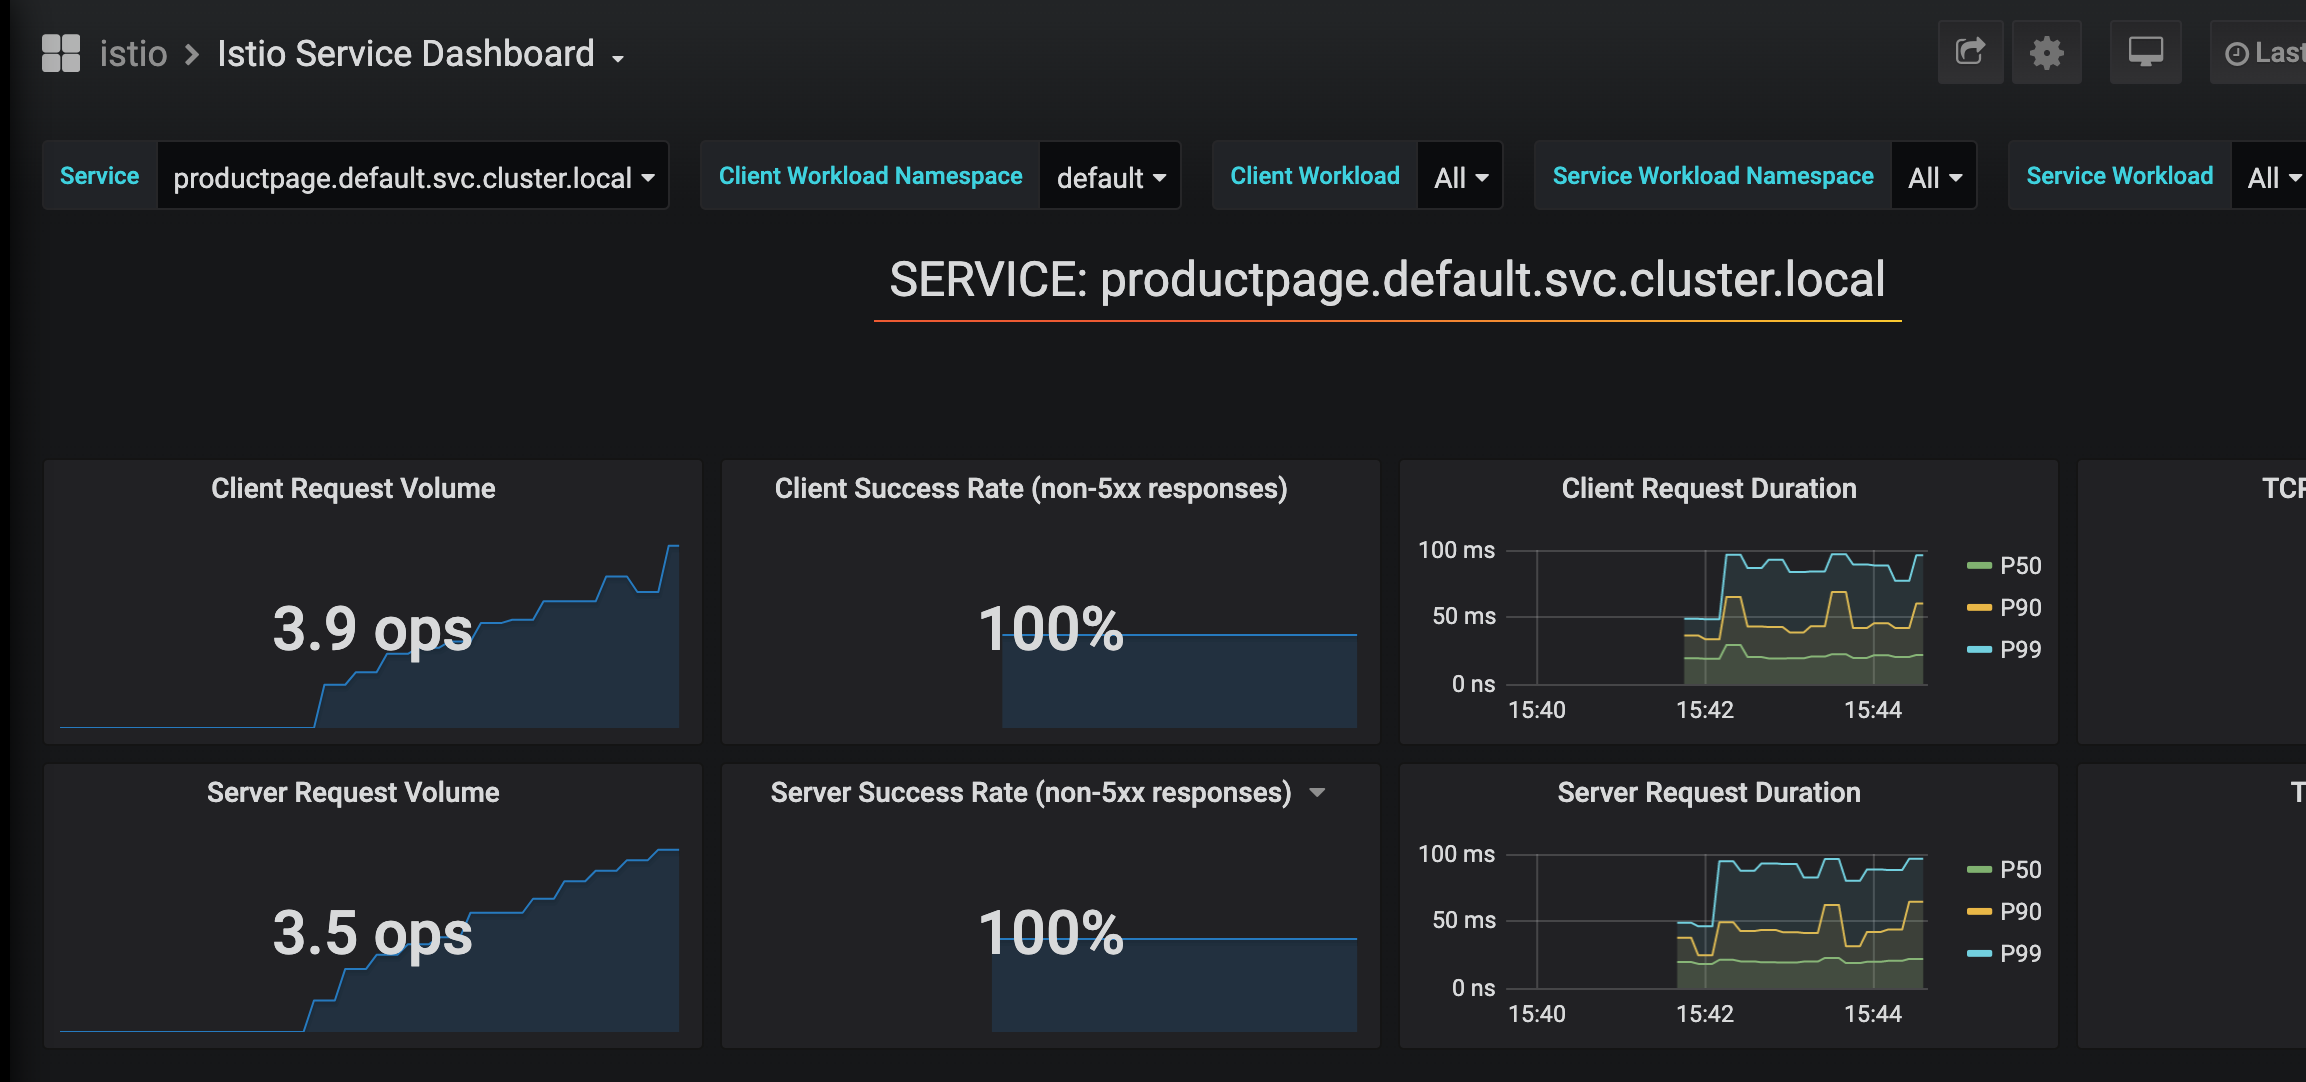Screen dimensions: 2306x1082
Task: Expand the Service Workload All dropdown
Action: 2270,177
